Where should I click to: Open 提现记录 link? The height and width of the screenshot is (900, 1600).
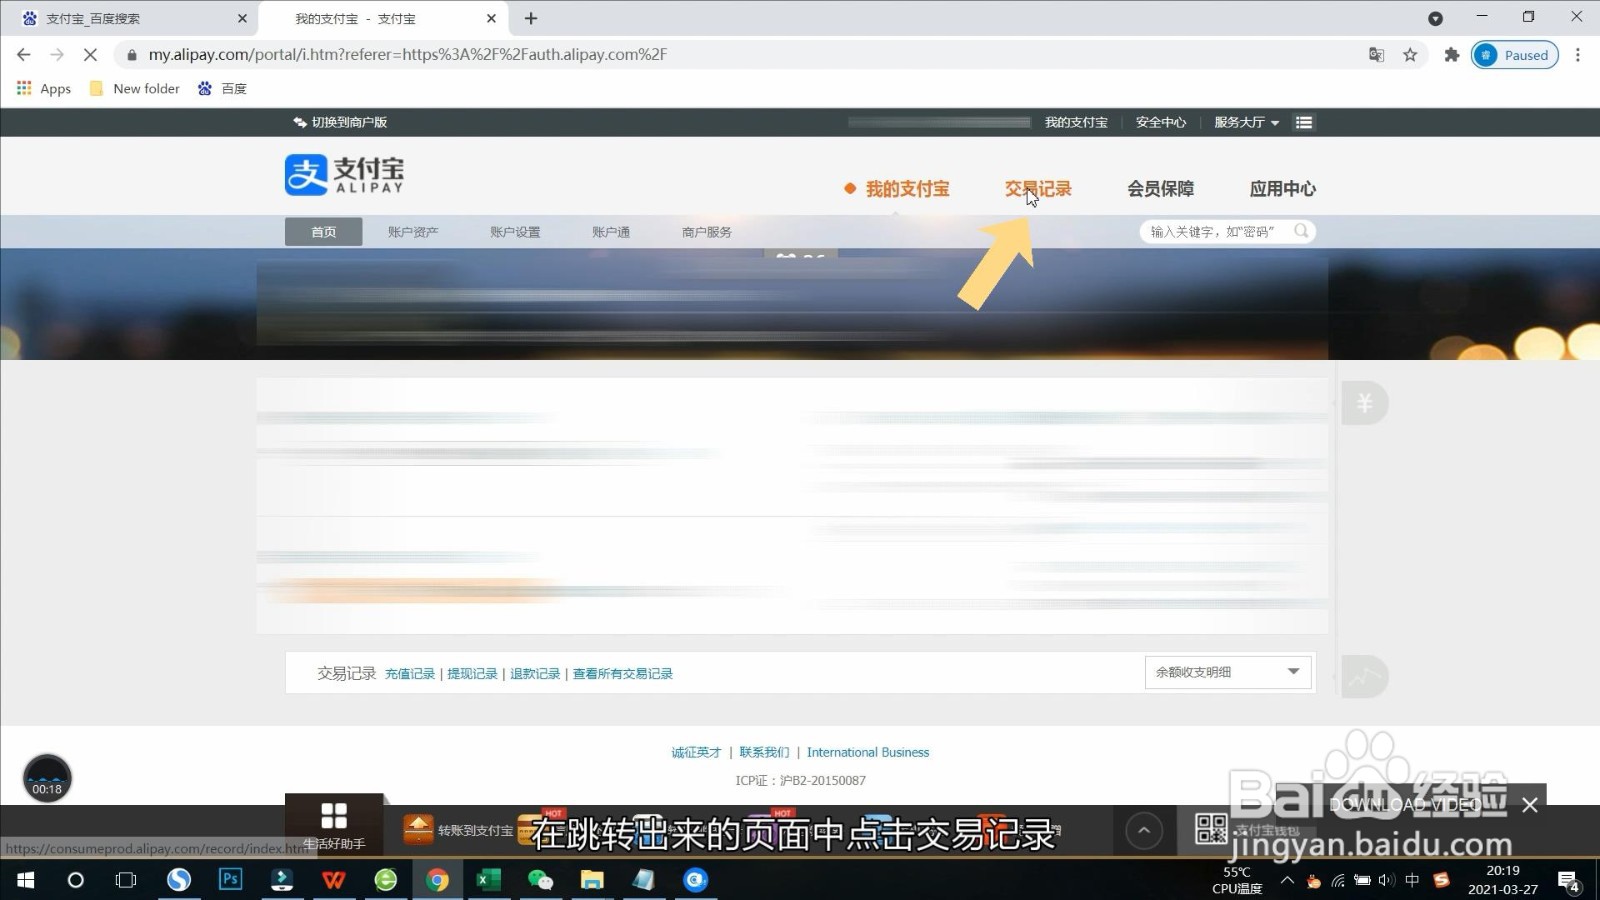click(x=472, y=674)
